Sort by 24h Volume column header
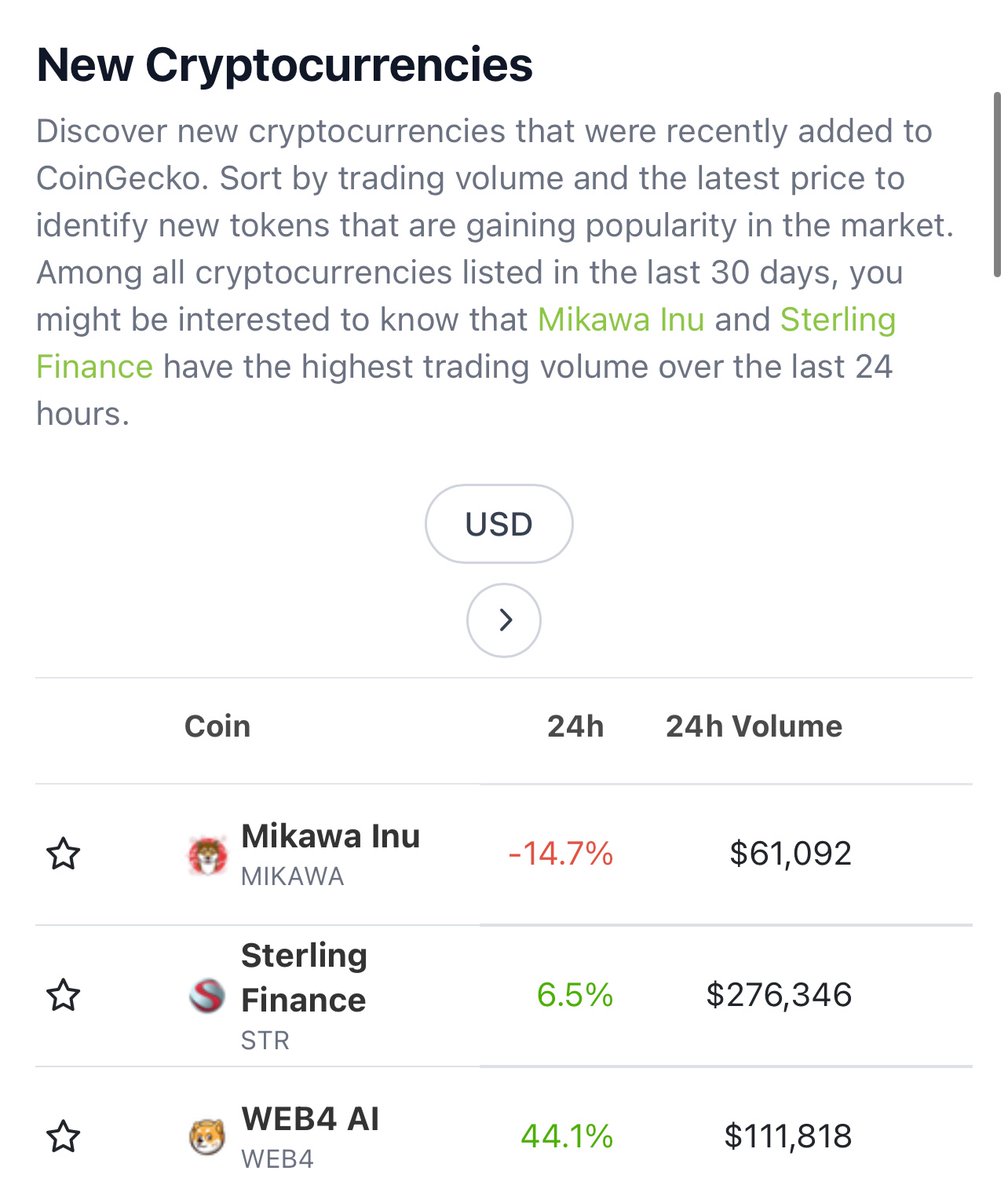 click(x=754, y=726)
